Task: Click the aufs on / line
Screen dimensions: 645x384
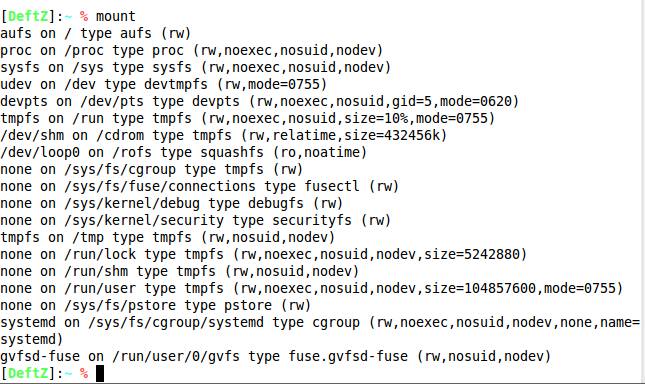Action: point(95,33)
